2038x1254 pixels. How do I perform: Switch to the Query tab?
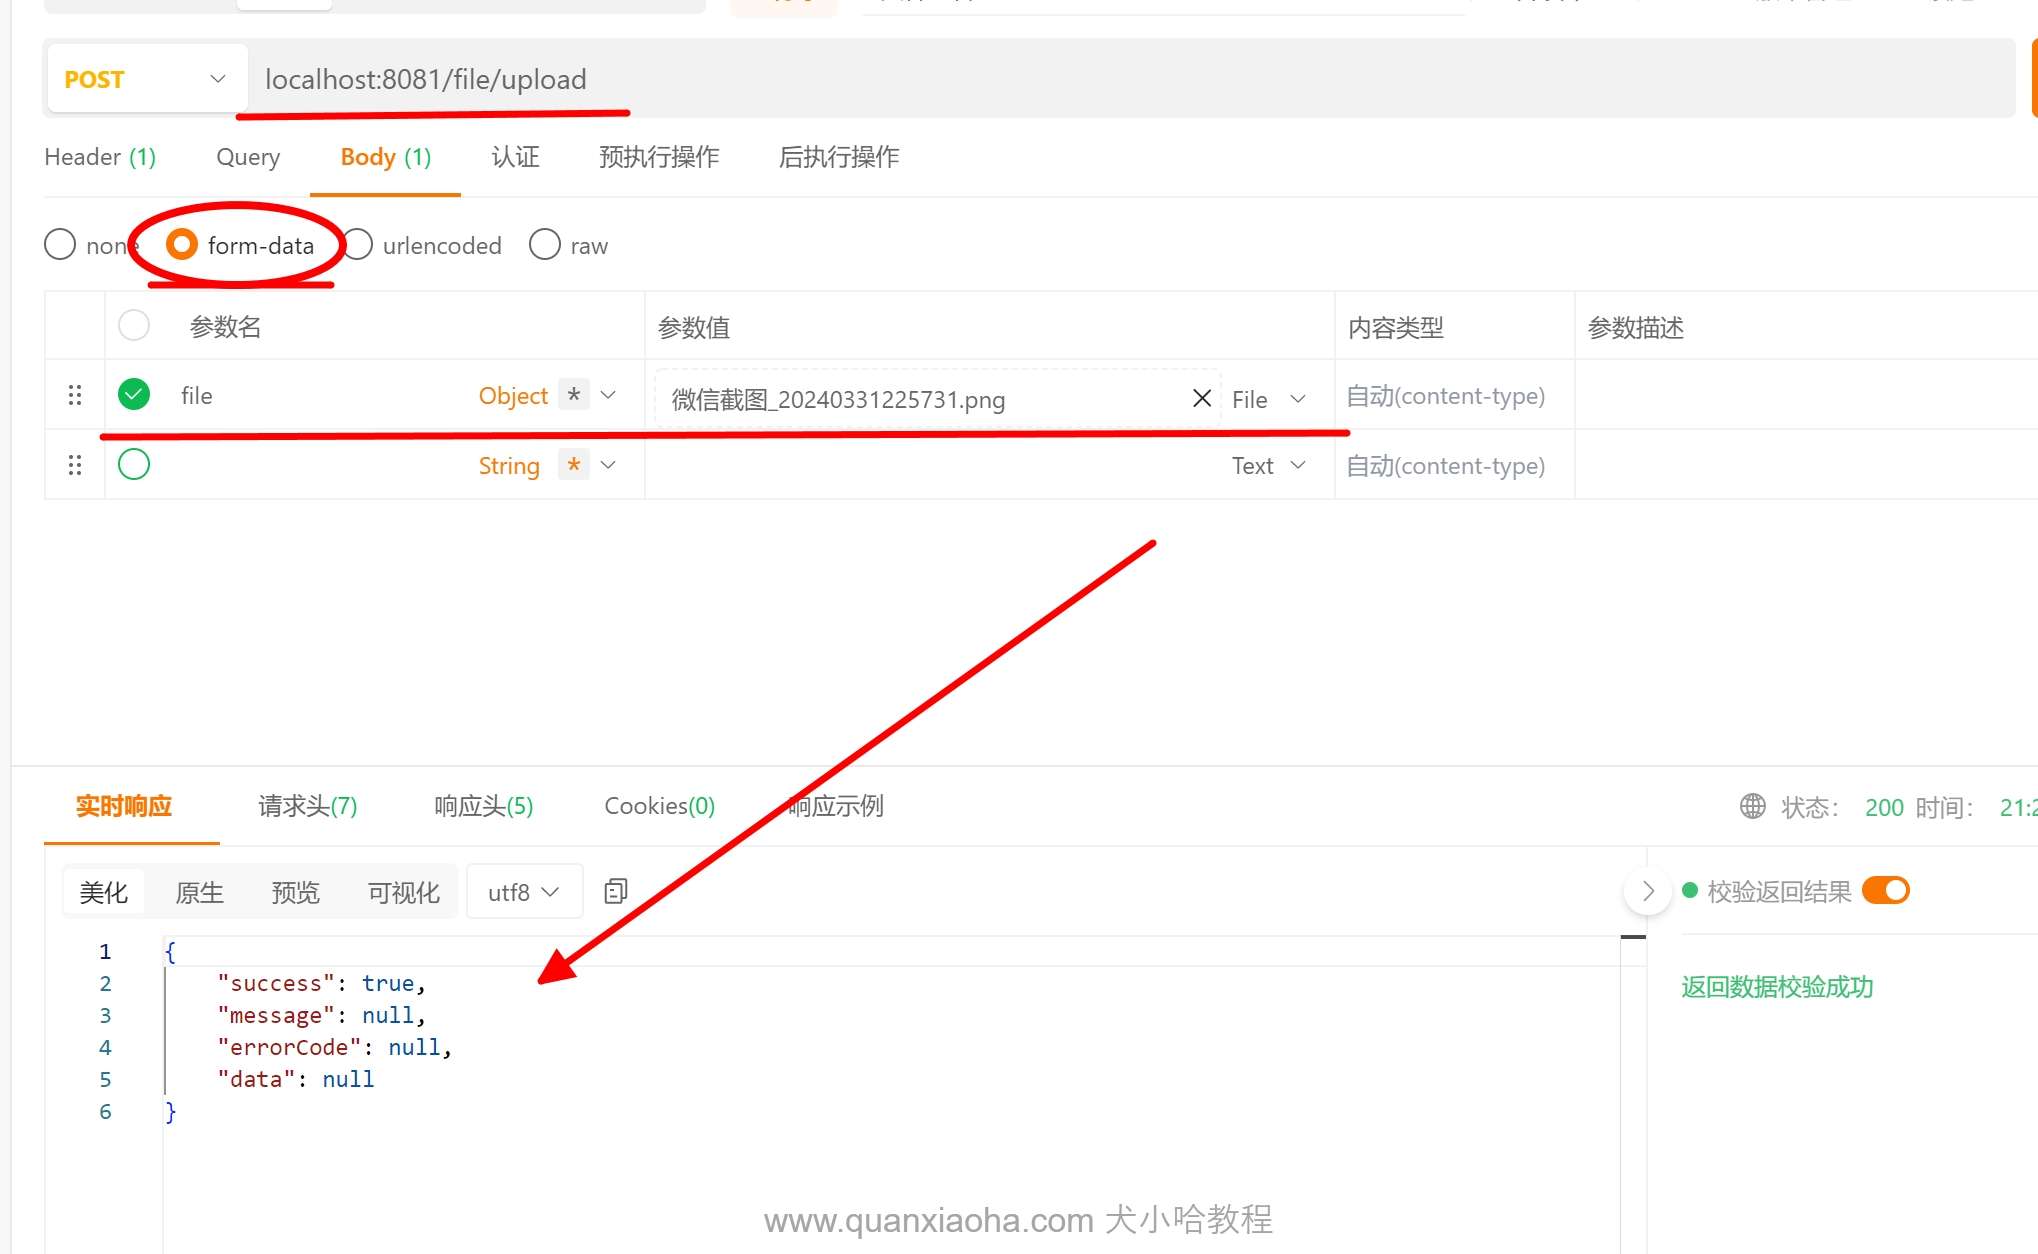click(x=248, y=157)
